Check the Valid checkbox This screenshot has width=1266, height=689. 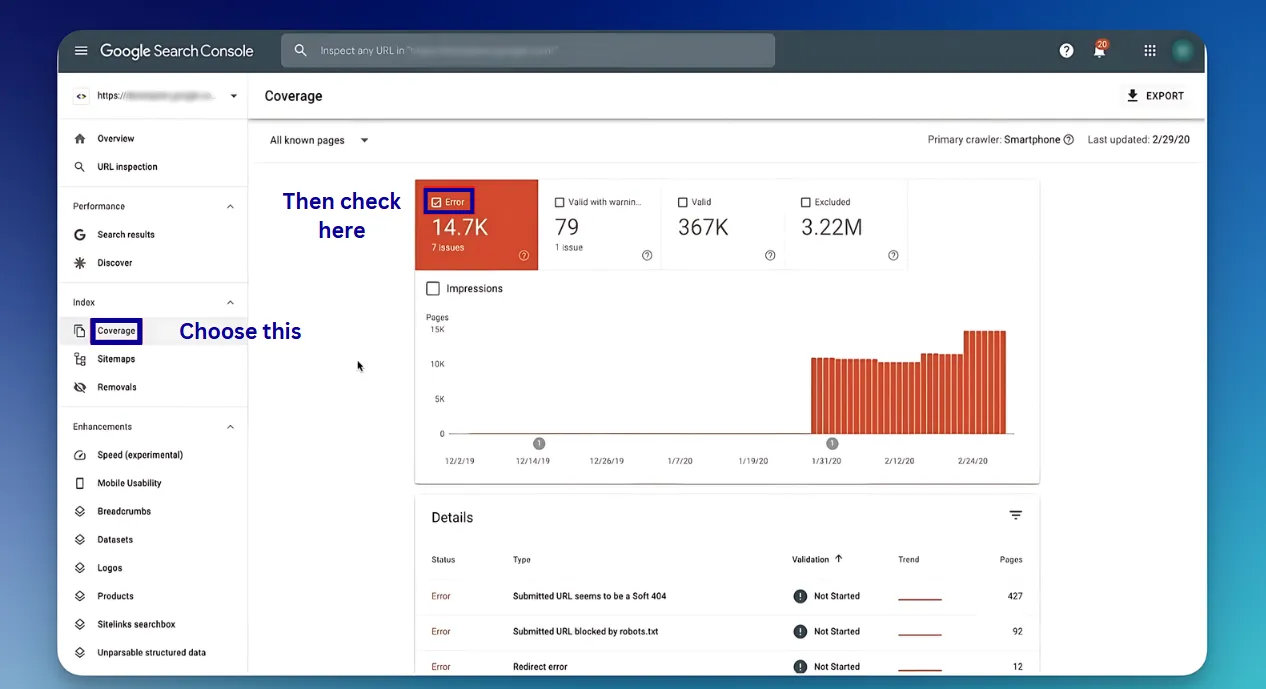coord(682,202)
